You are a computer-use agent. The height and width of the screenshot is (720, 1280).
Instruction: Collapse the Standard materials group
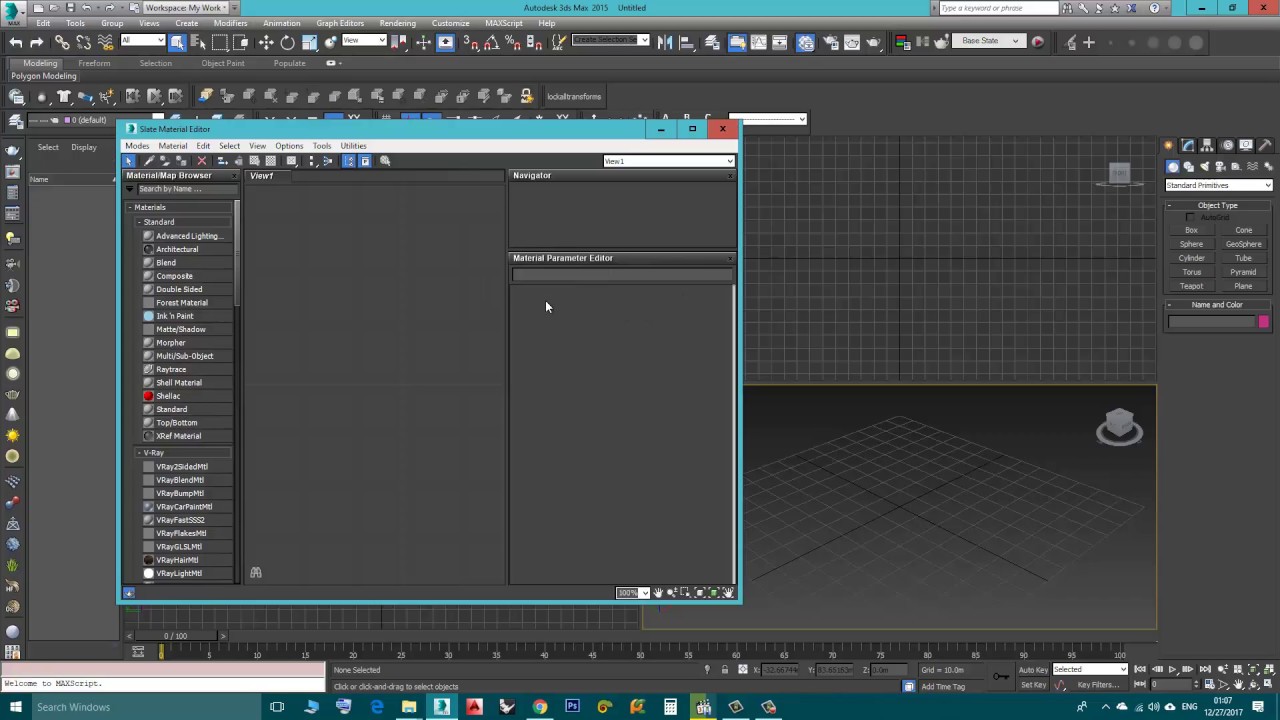click(140, 222)
